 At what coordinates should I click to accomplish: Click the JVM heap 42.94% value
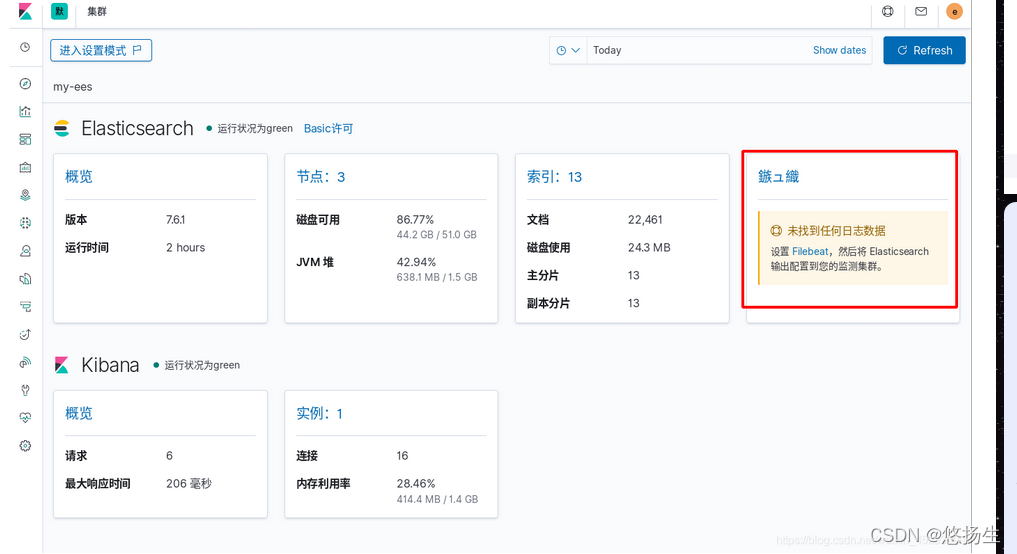click(416, 262)
